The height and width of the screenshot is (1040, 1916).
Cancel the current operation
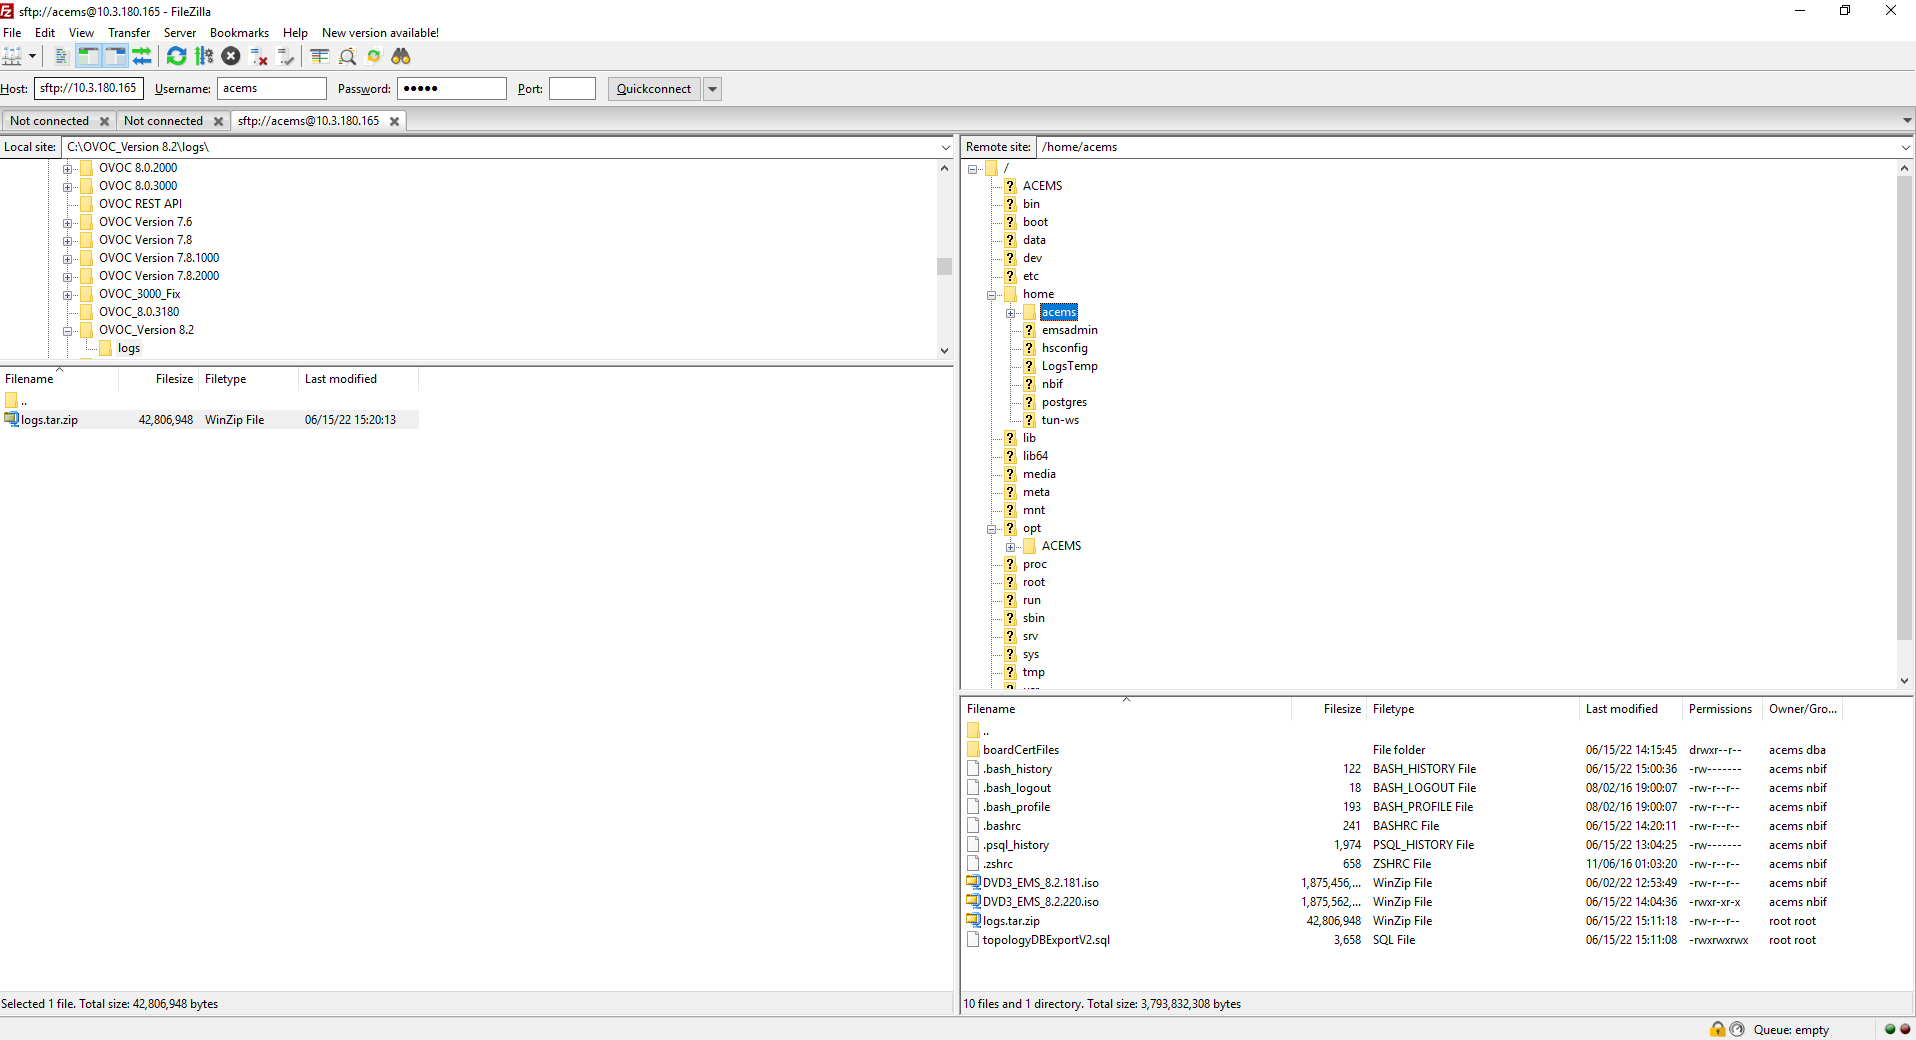[231, 57]
